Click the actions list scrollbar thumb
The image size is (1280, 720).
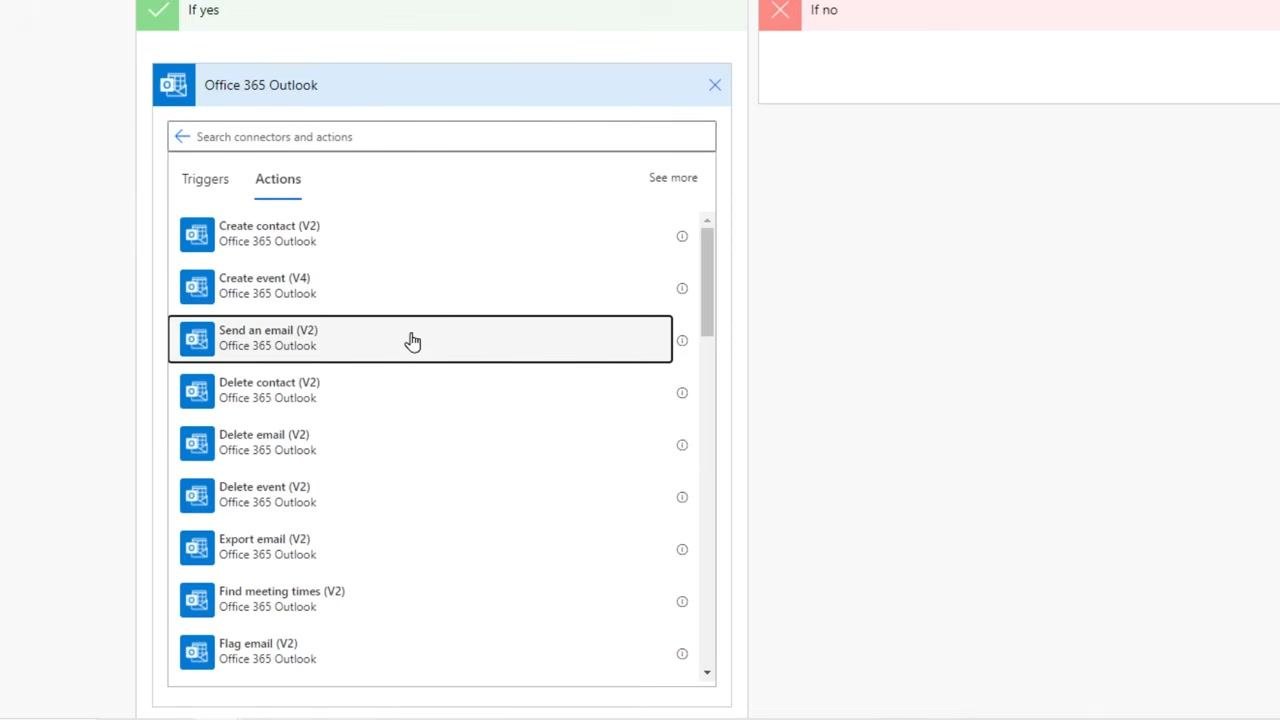point(707,282)
